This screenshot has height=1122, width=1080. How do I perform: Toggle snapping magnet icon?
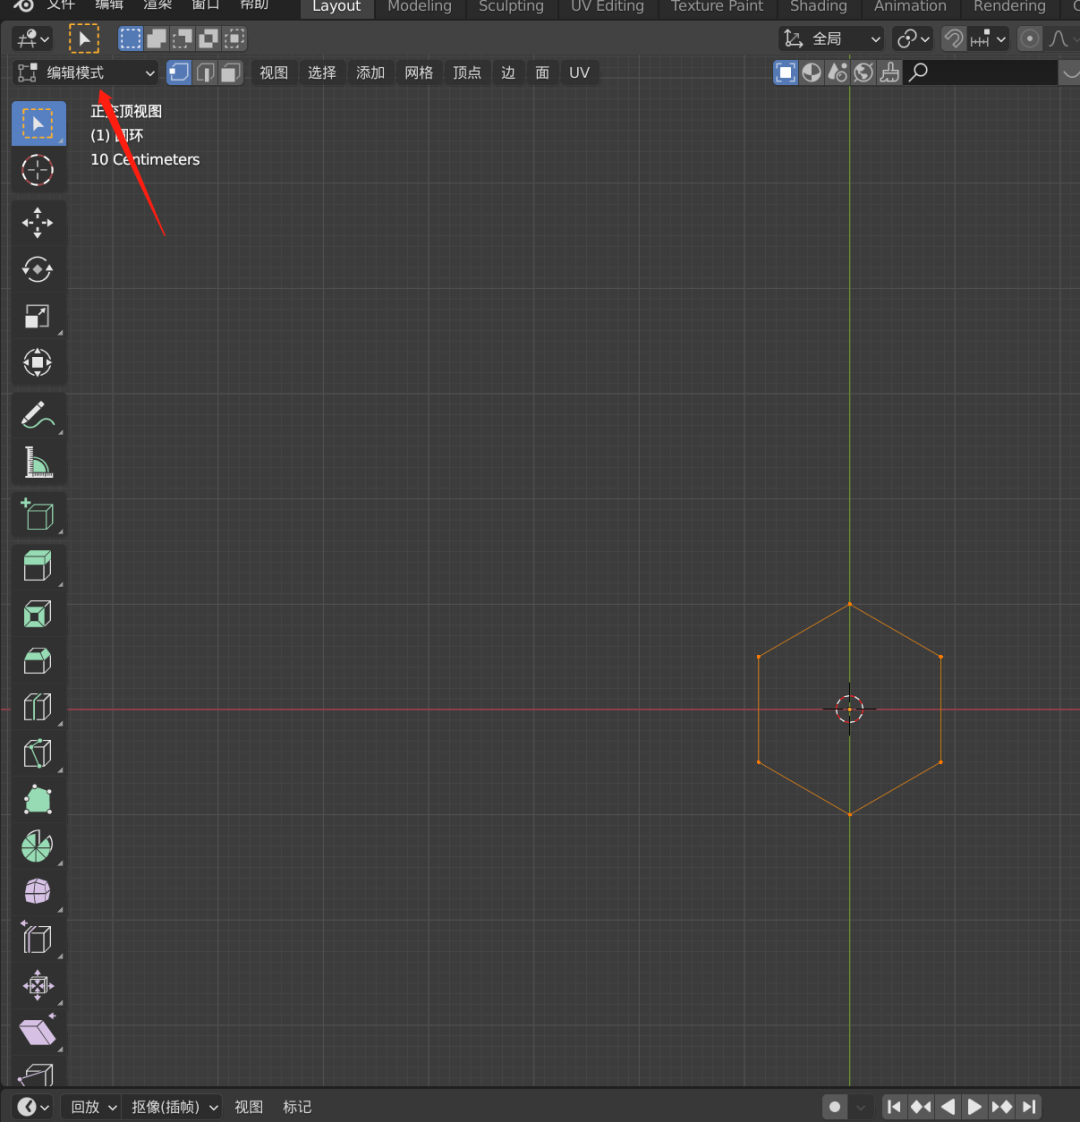coord(954,39)
